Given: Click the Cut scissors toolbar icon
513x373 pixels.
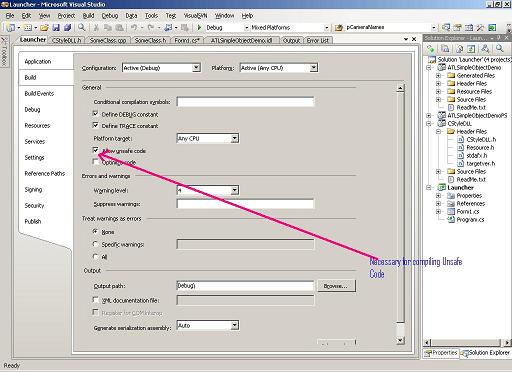Looking at the screenshot, I should pos(96,28).
